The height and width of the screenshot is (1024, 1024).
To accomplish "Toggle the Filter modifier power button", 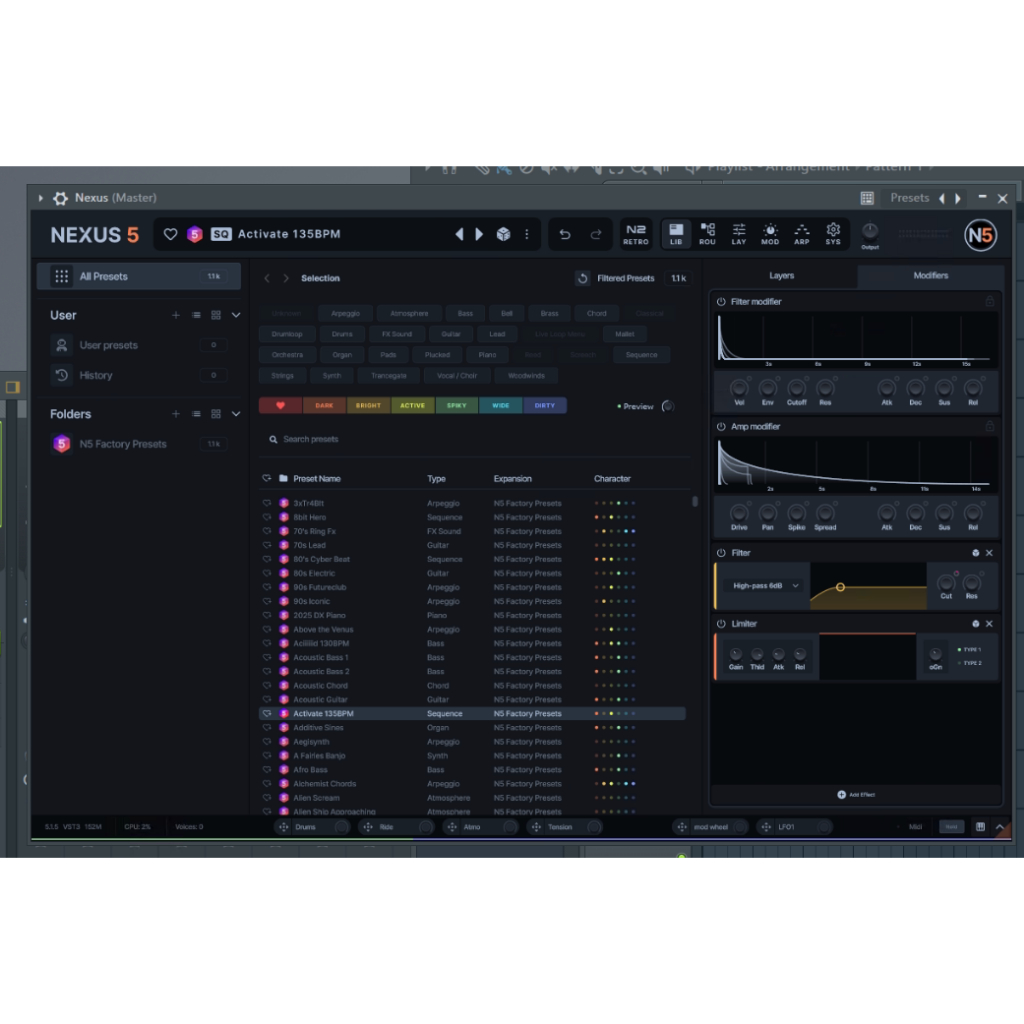I will (x=721, y=301).
